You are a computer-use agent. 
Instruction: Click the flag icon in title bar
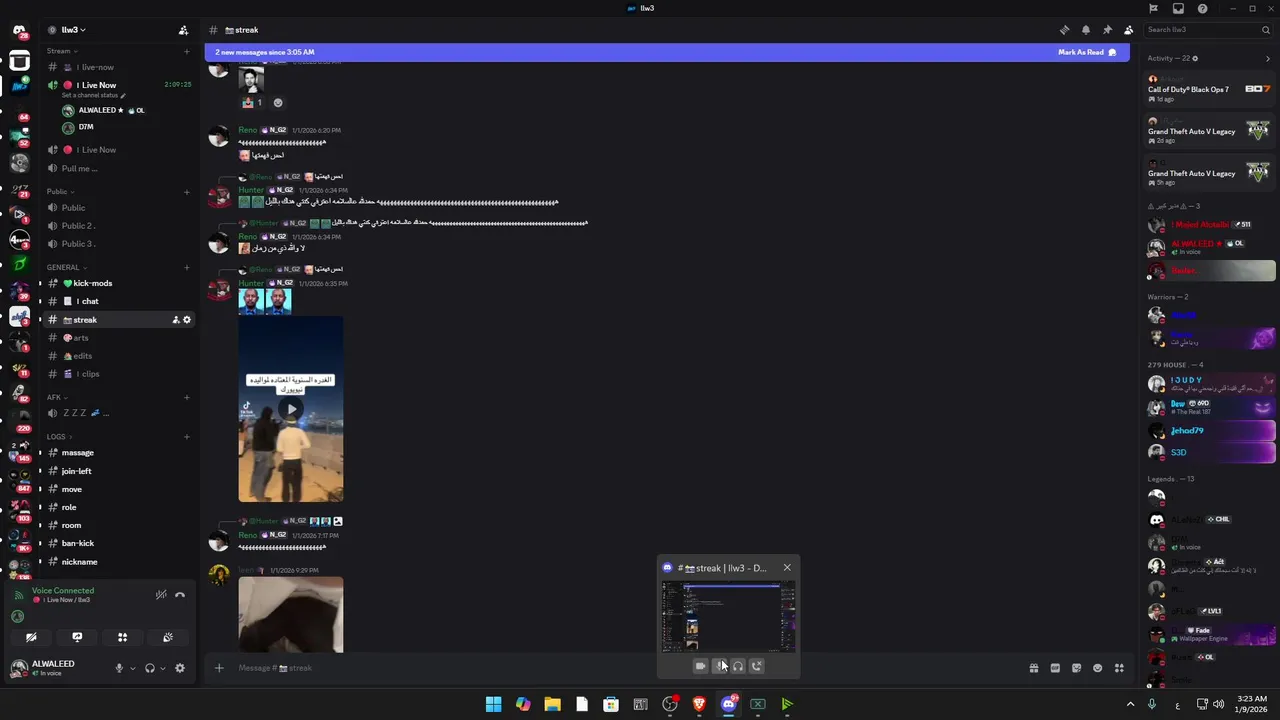coord(1153,8)
